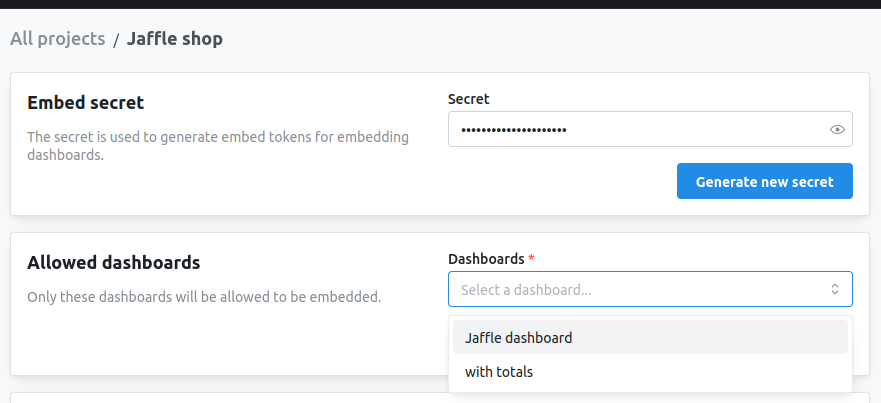Click empty area below the Embed secret description
The height and width of the screenshot is (403, 881).
[225, 188]
